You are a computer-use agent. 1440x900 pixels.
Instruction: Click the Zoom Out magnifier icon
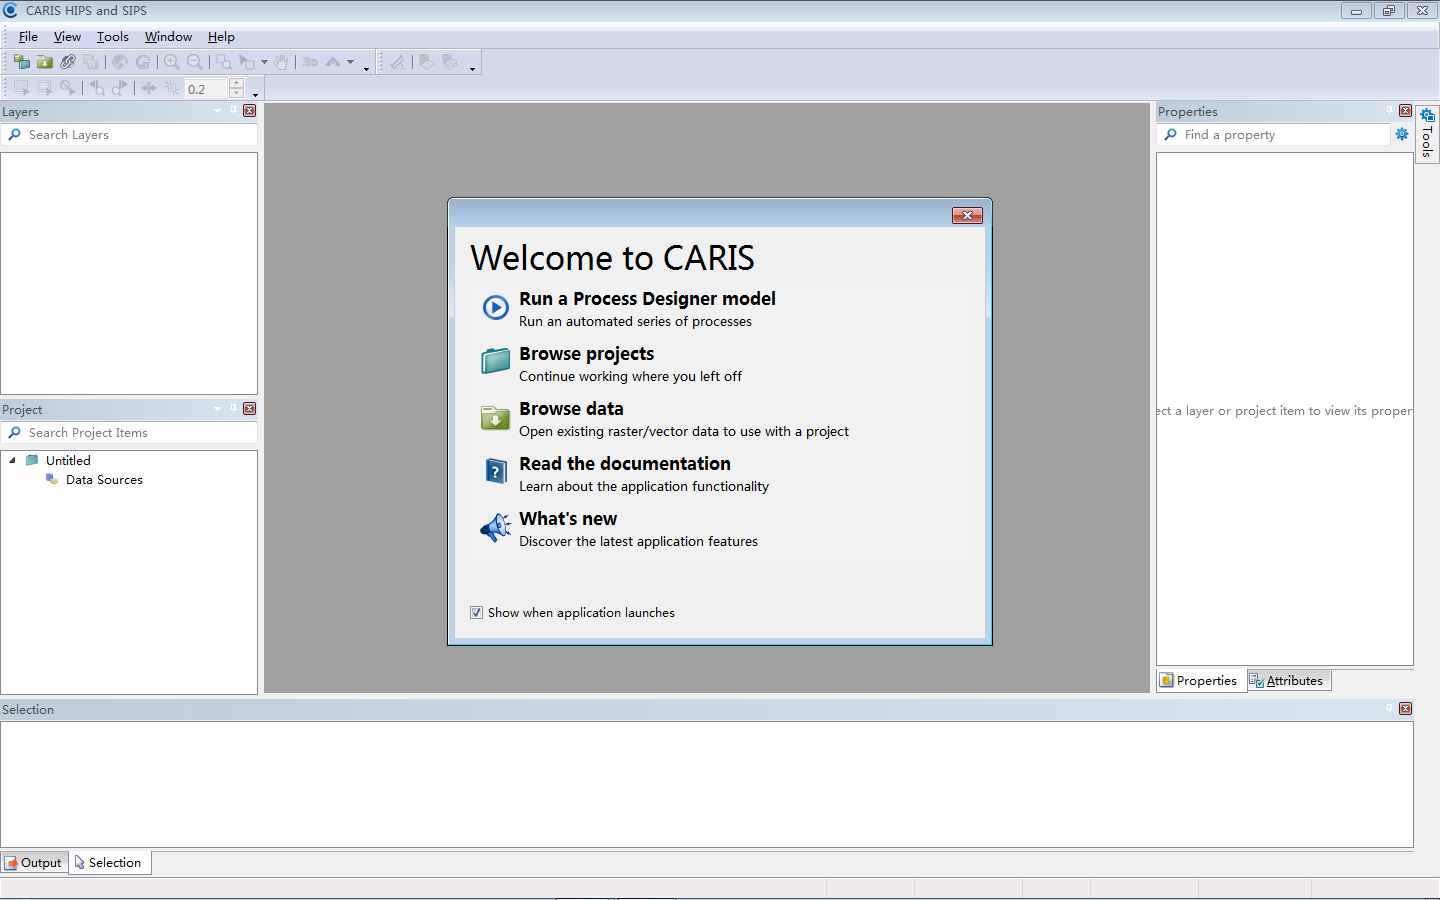tap(195, 62)
